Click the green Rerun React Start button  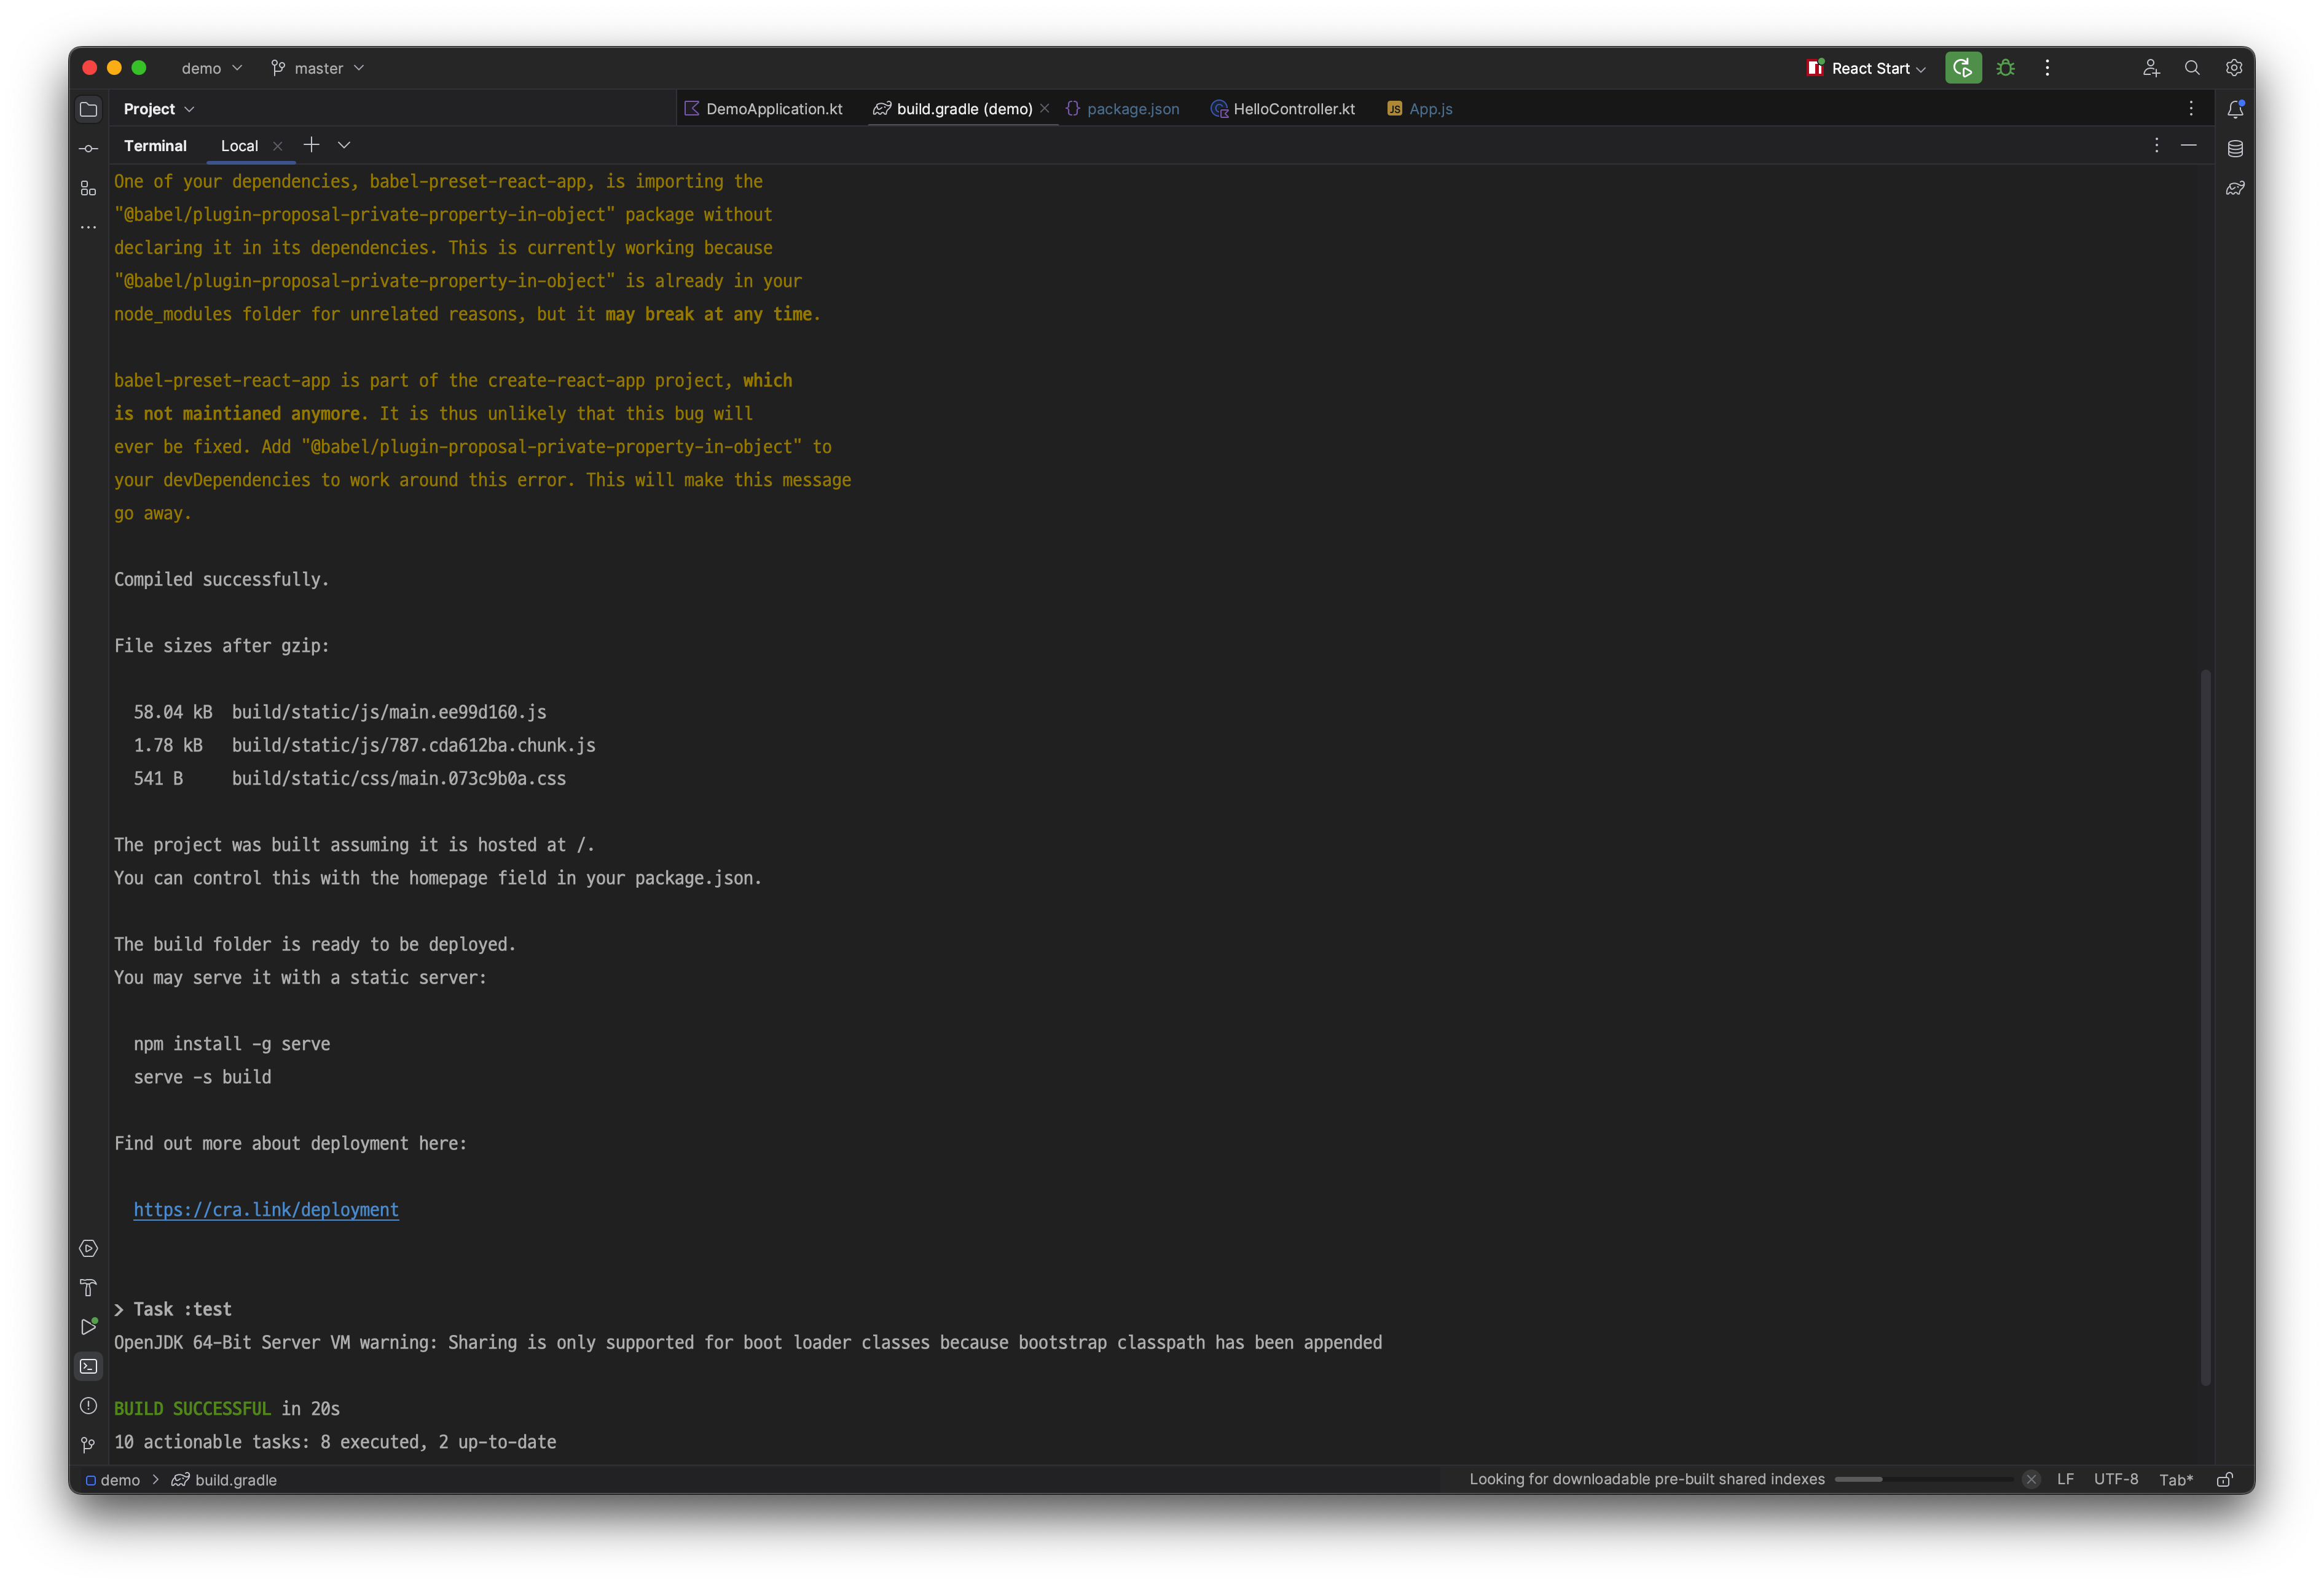pyautogui.click(x=1962, y=68)
